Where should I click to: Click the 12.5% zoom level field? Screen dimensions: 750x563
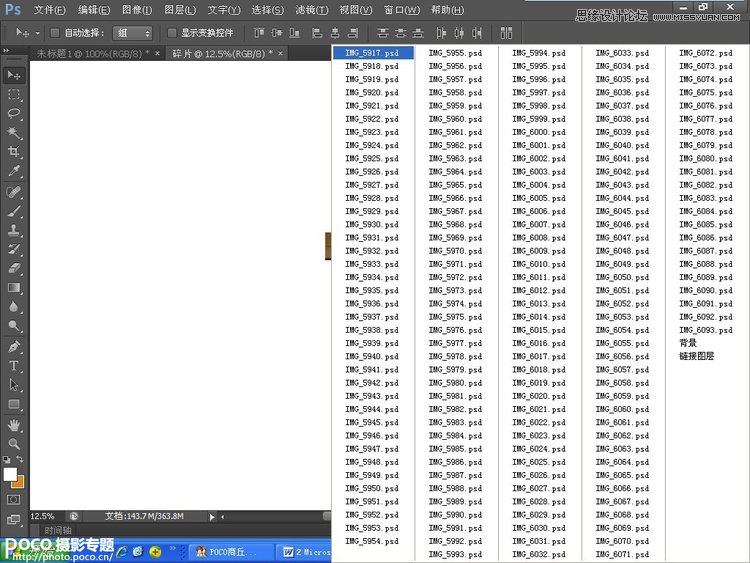click(x=43, y=517)
